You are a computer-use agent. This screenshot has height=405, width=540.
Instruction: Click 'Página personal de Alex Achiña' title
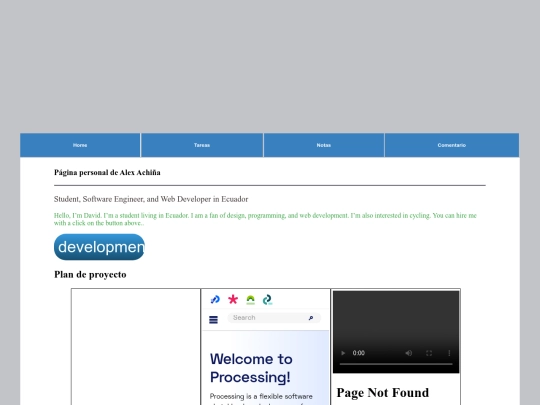pyautogui.click(x=107, y=173)
